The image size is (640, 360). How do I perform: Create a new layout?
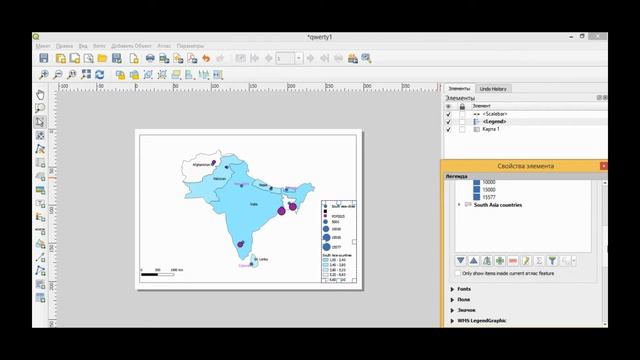(60, 58)
